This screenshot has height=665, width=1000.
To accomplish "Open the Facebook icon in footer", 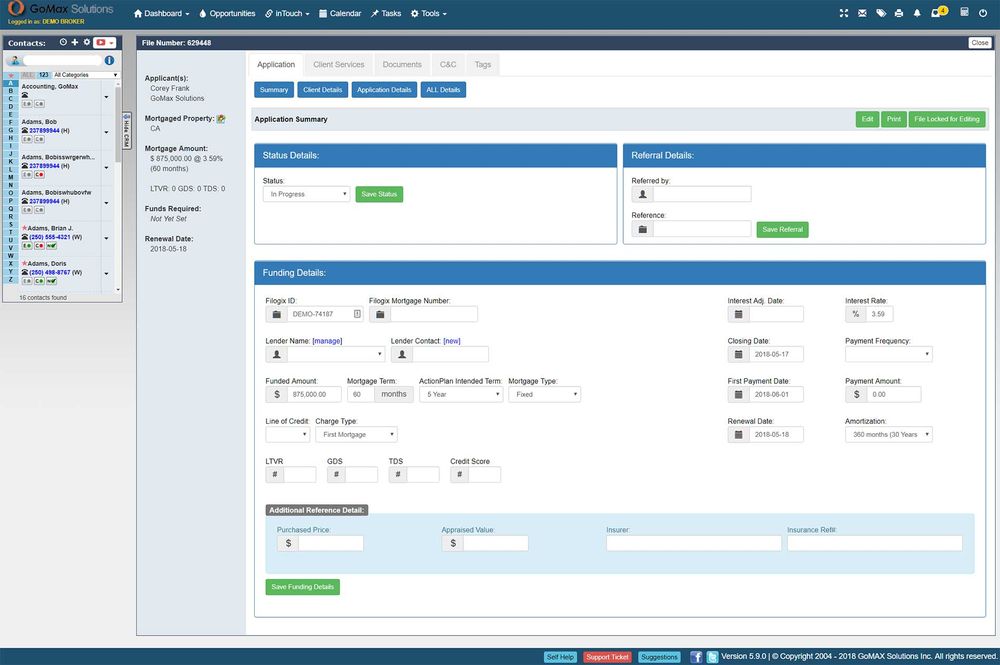I will point(696,657).
